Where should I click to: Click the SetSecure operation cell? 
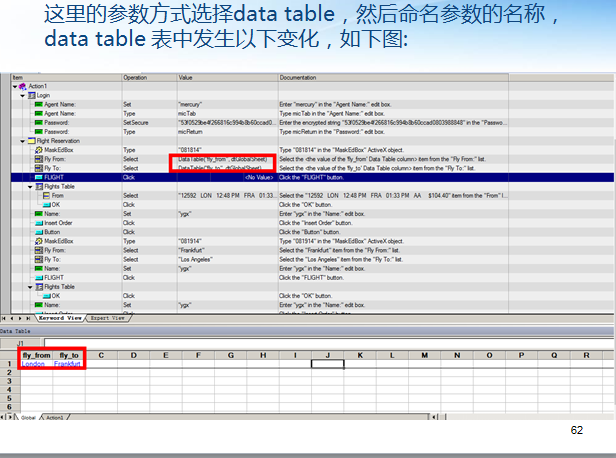point(149,123)
